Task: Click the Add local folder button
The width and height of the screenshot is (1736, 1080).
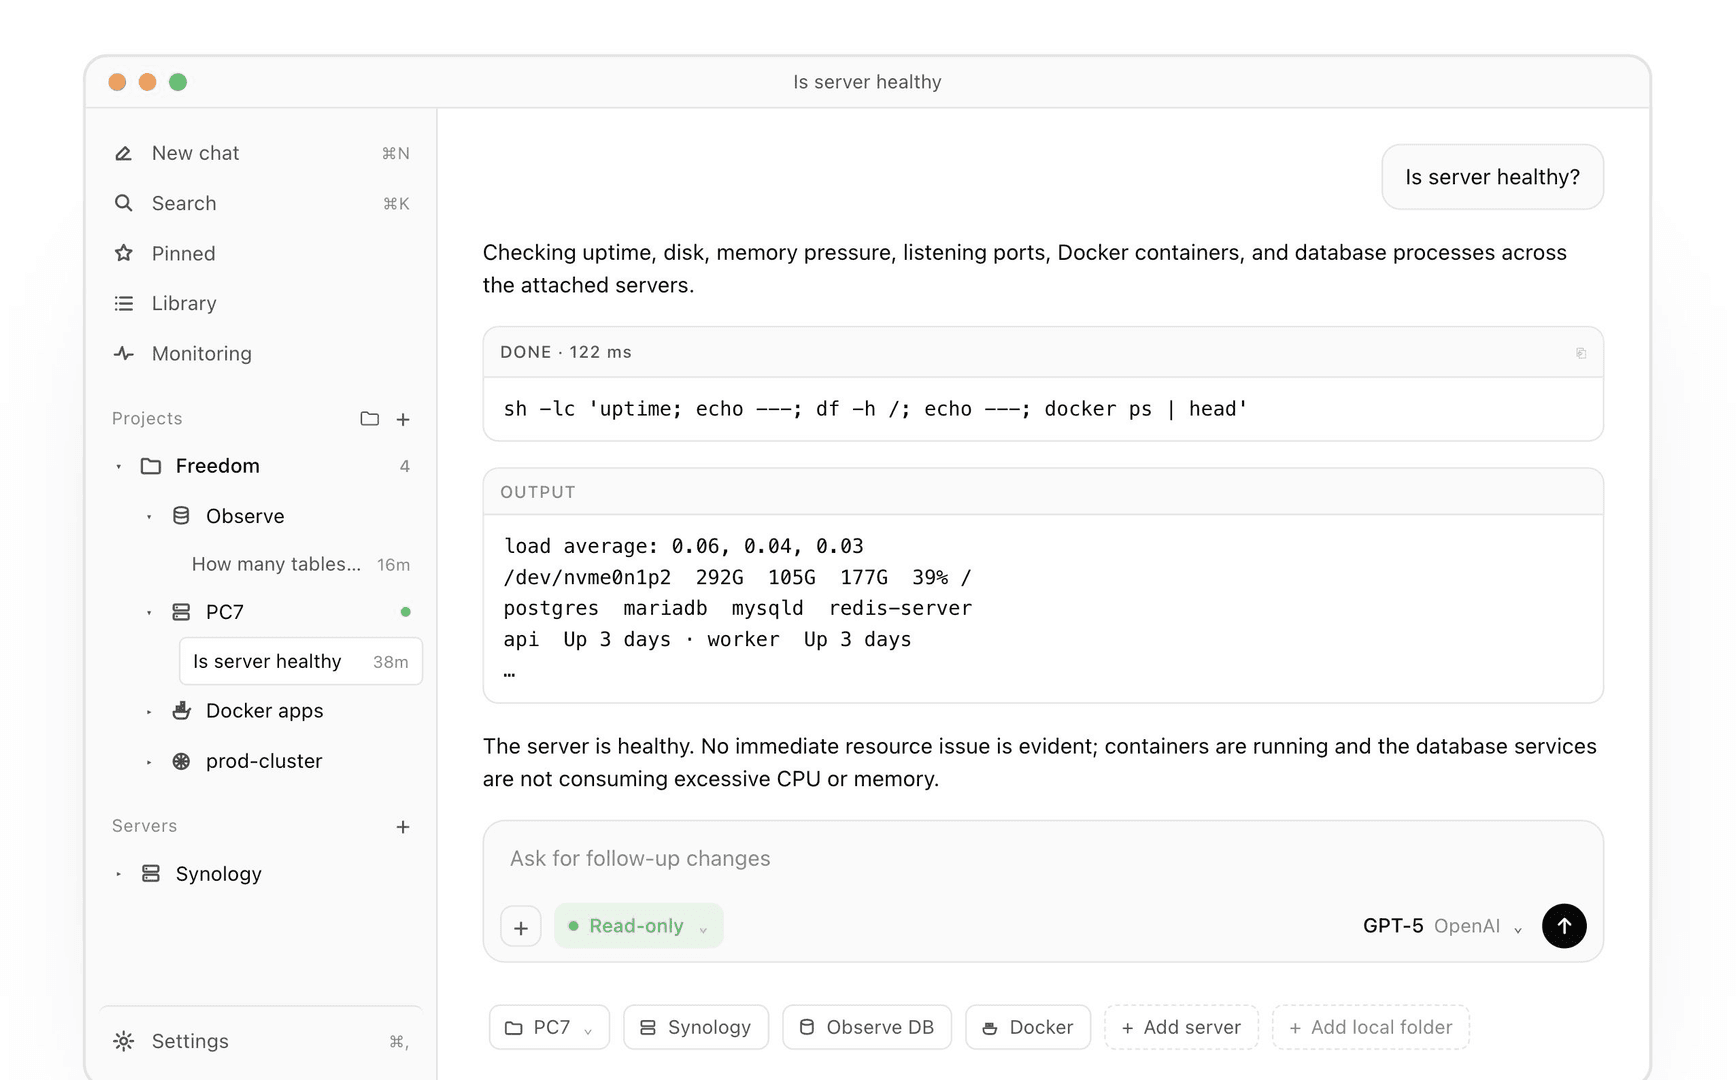Action: pyautogui.click(x=1370, y=1027)
